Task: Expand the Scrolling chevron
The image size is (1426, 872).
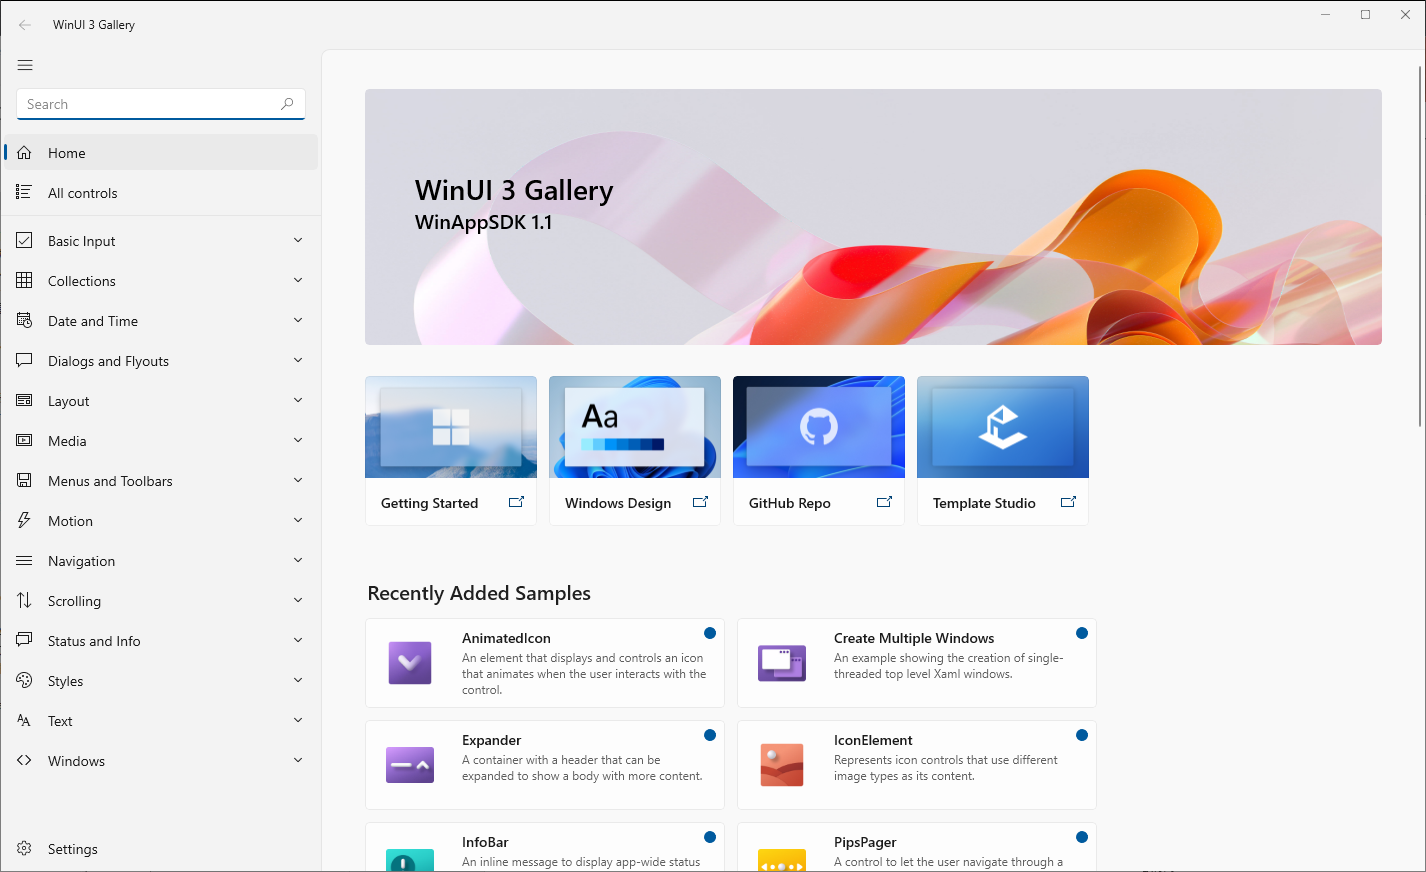Action: point(298,600)
